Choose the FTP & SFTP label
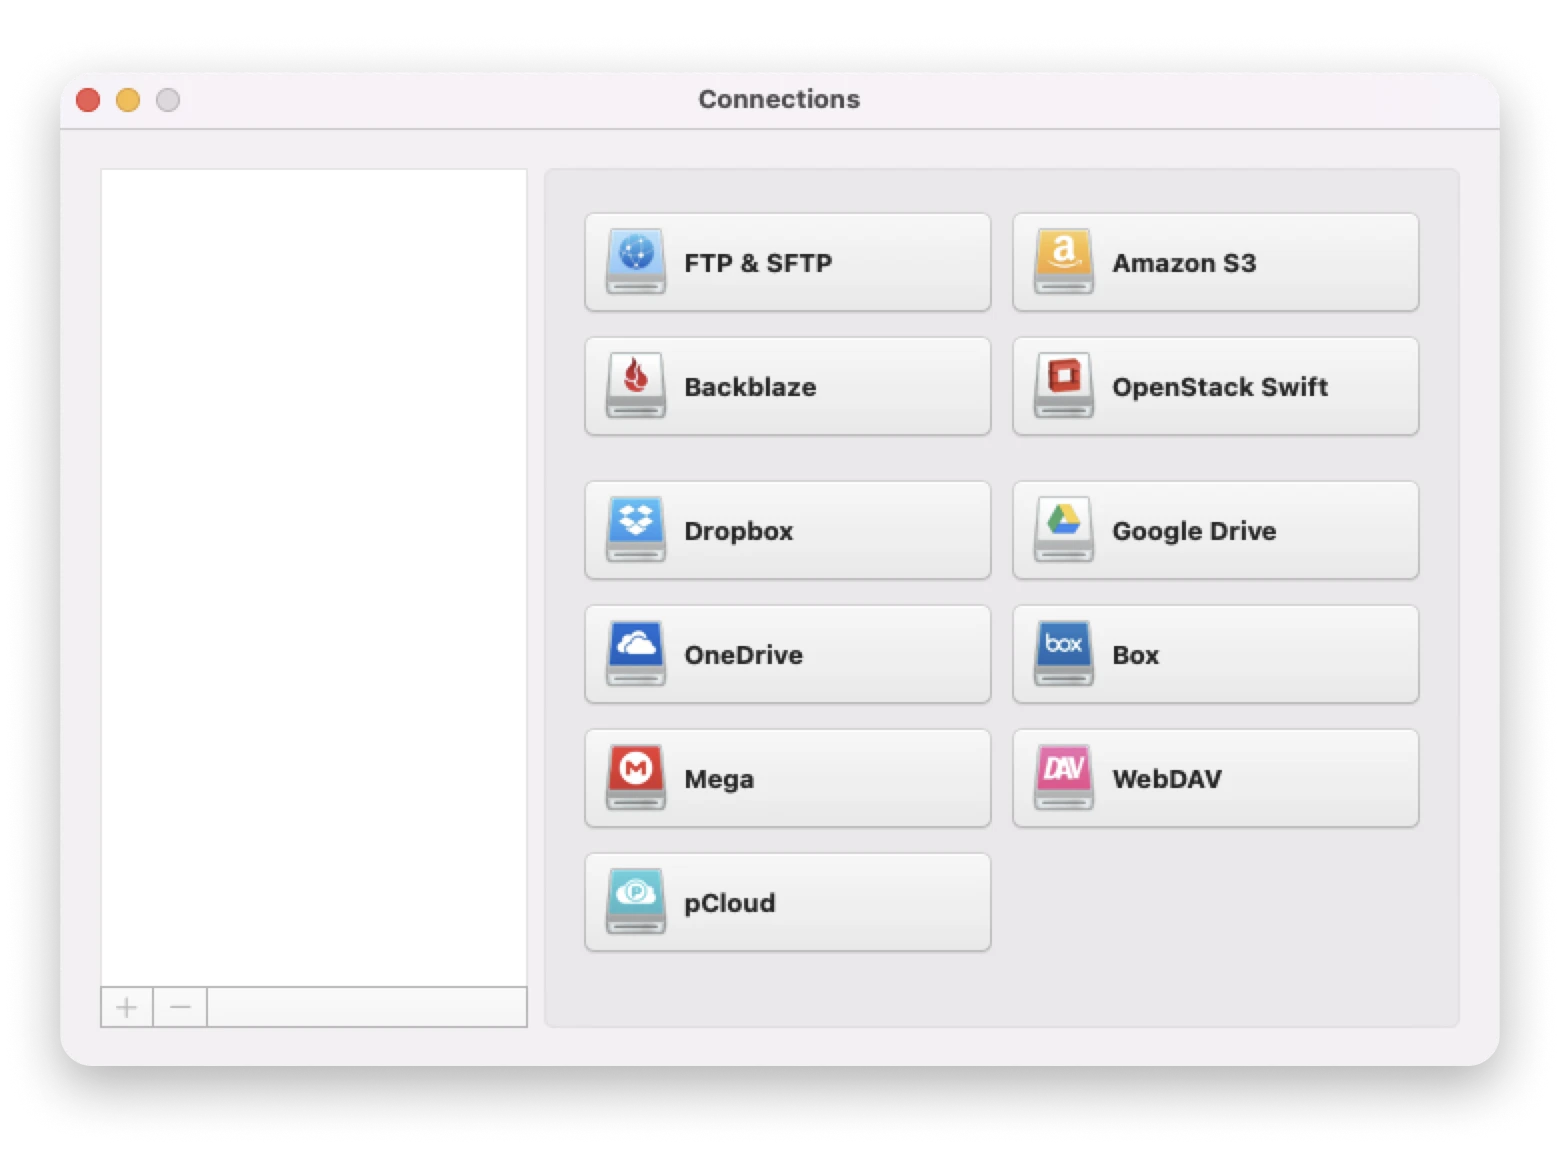Image resolution: width=1560 pixels, height=1150 pixels. (x=758, y=263)
